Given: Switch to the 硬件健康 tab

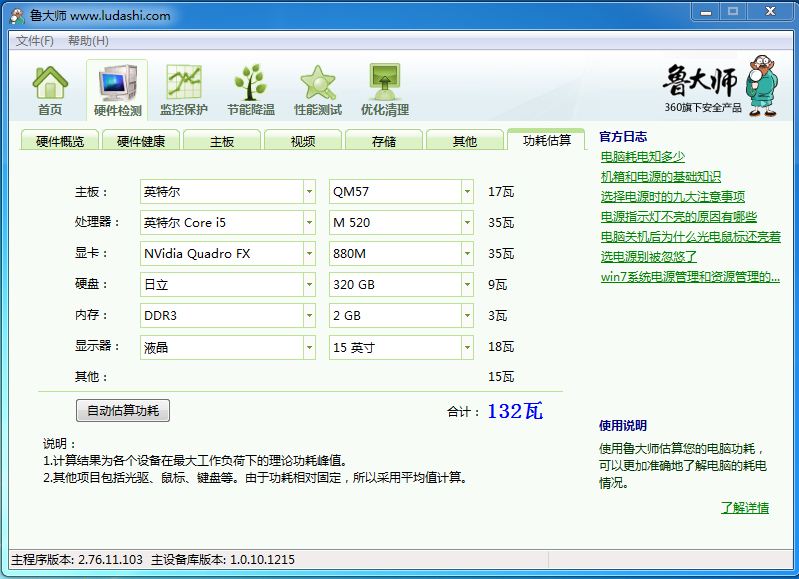Looking at the screenshot, I should click(x=141, y=141).
